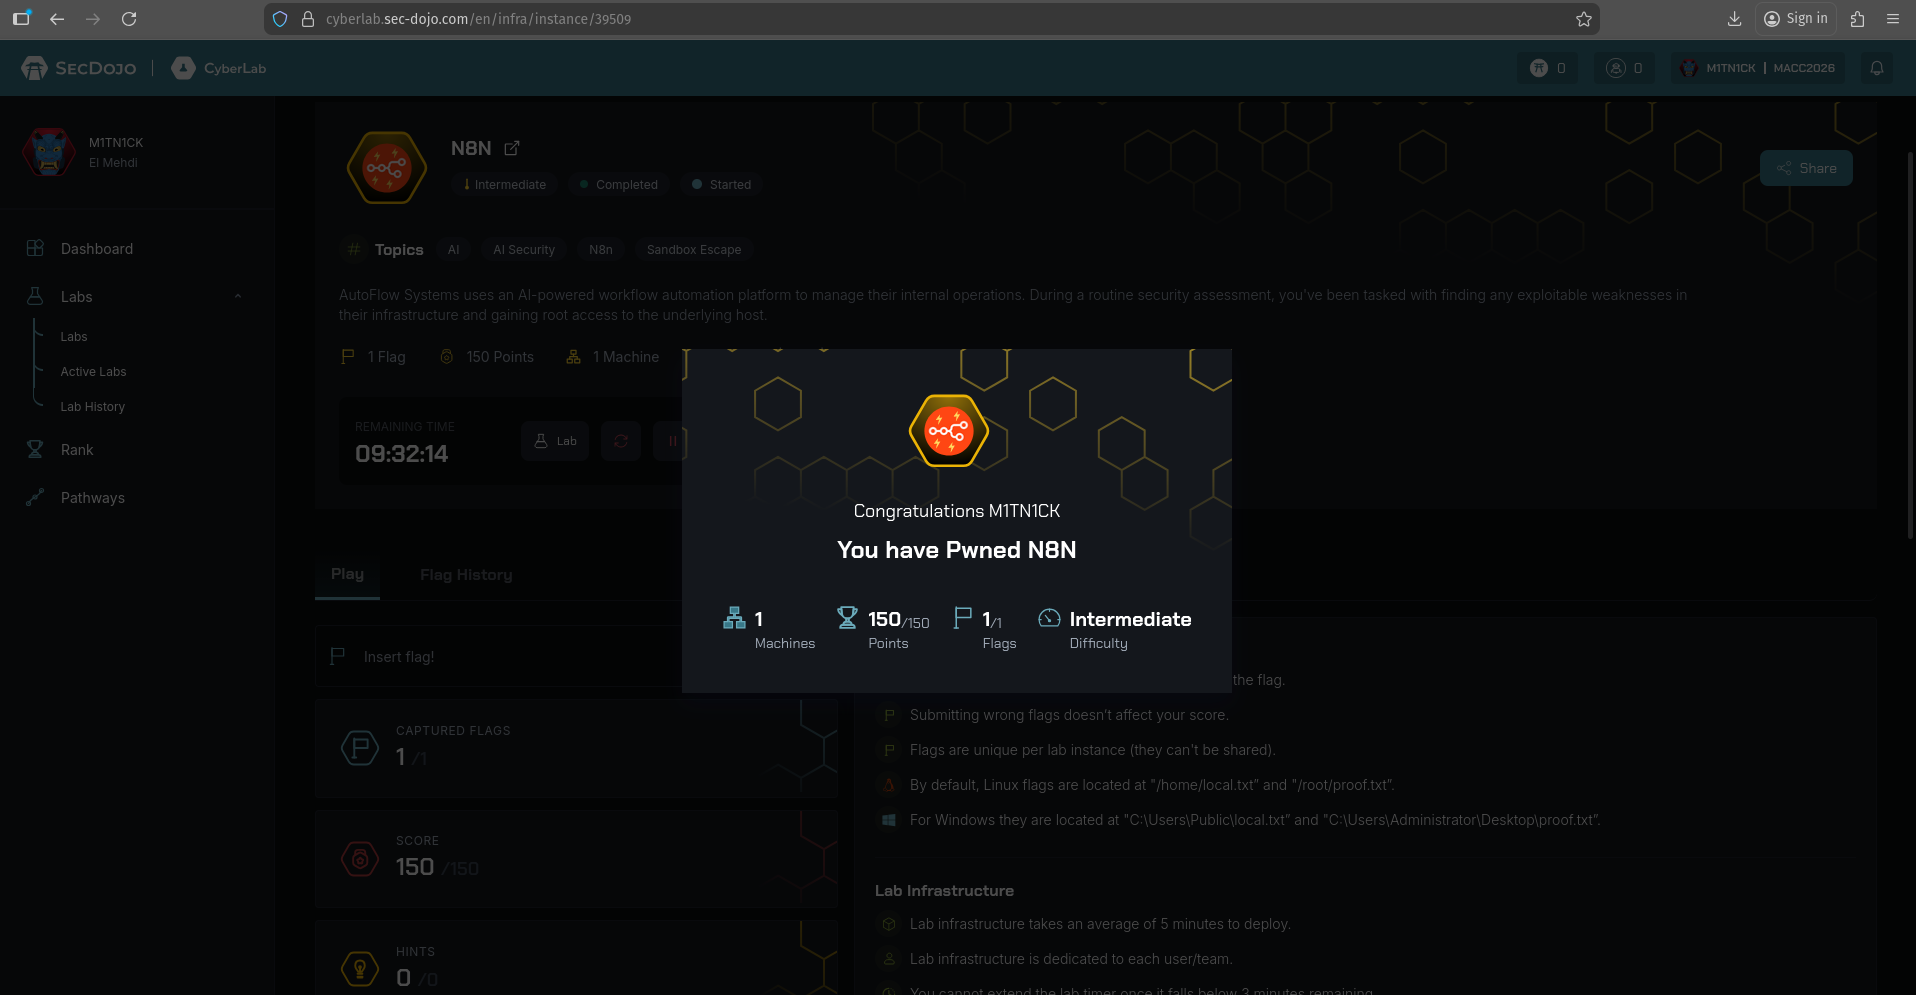The width and height of the screenshot is (1916, 995).
Task: Click the pause lab icon
Action: click(x=672, y=441)
